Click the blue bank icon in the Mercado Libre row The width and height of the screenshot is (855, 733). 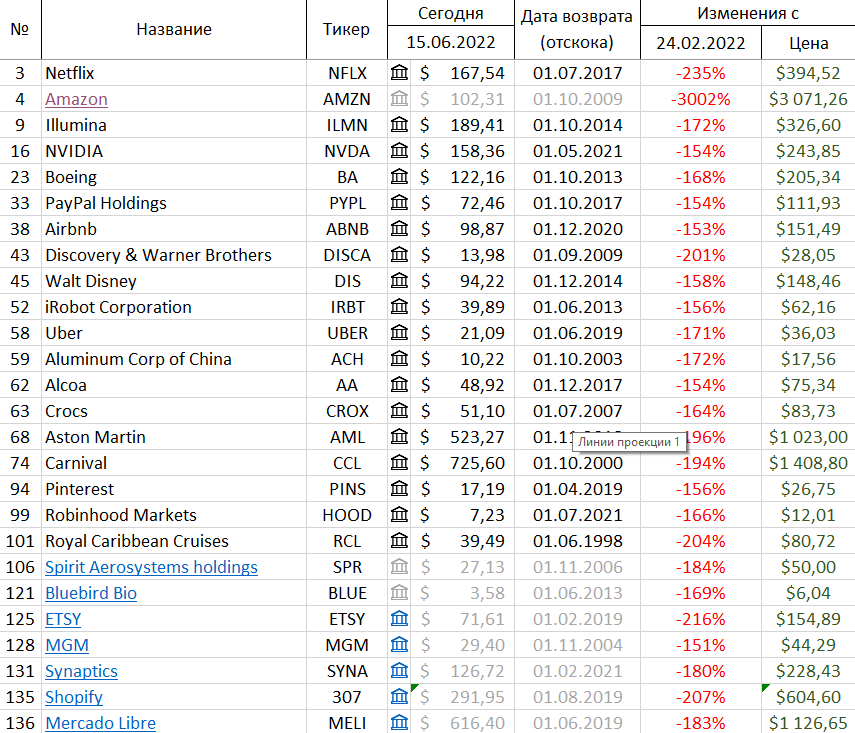[399, 723]
